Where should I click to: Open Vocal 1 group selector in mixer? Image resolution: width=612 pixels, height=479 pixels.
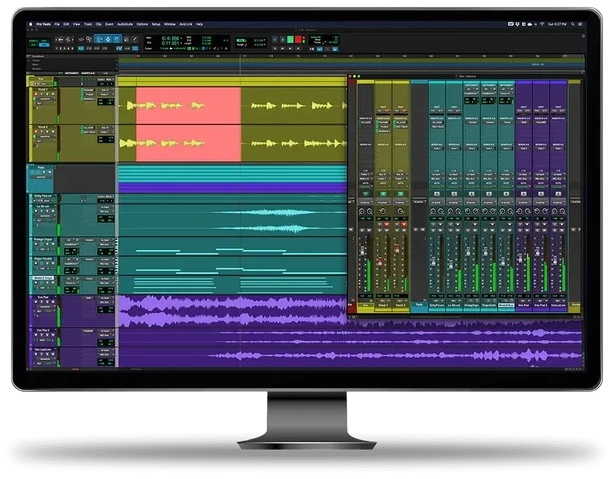(x=383, y=202)
